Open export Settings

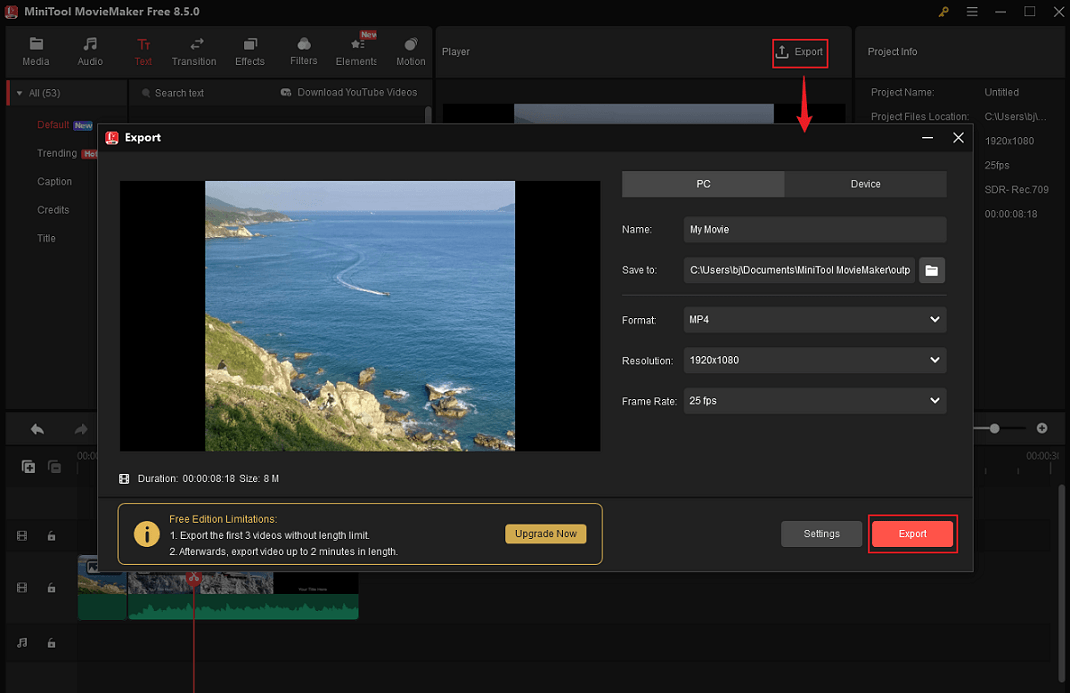click(821, 533)
